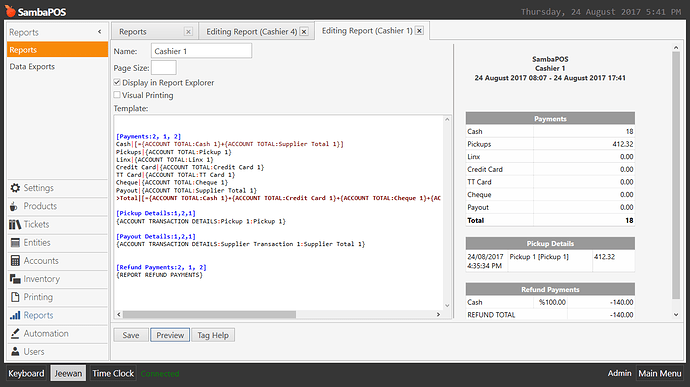
Task: Click {REPORT REFUND PAYMENTS} template line
Action: 159,275
